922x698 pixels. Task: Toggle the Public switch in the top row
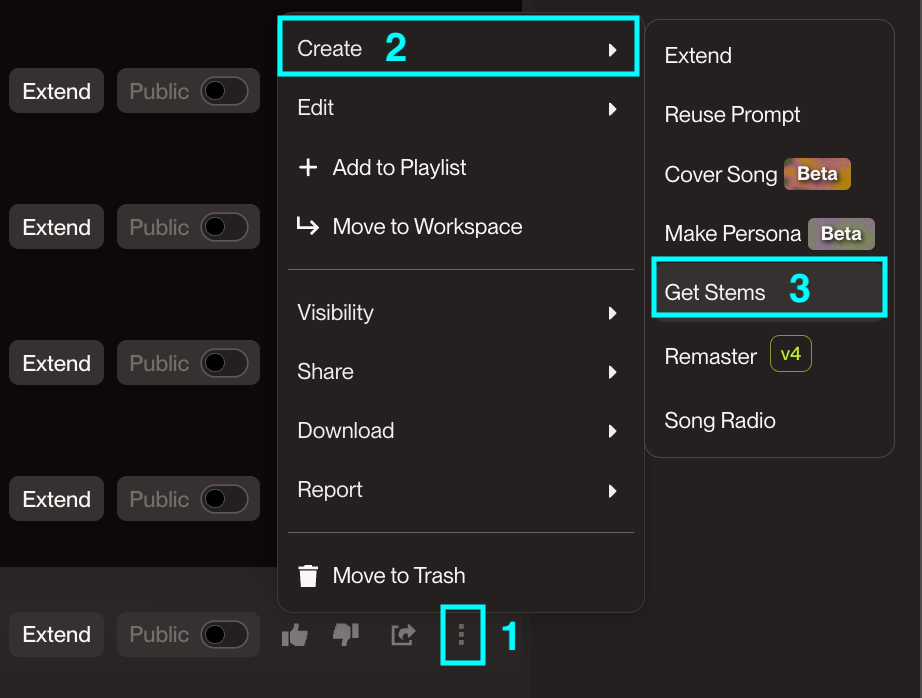[x=224, y=92]
